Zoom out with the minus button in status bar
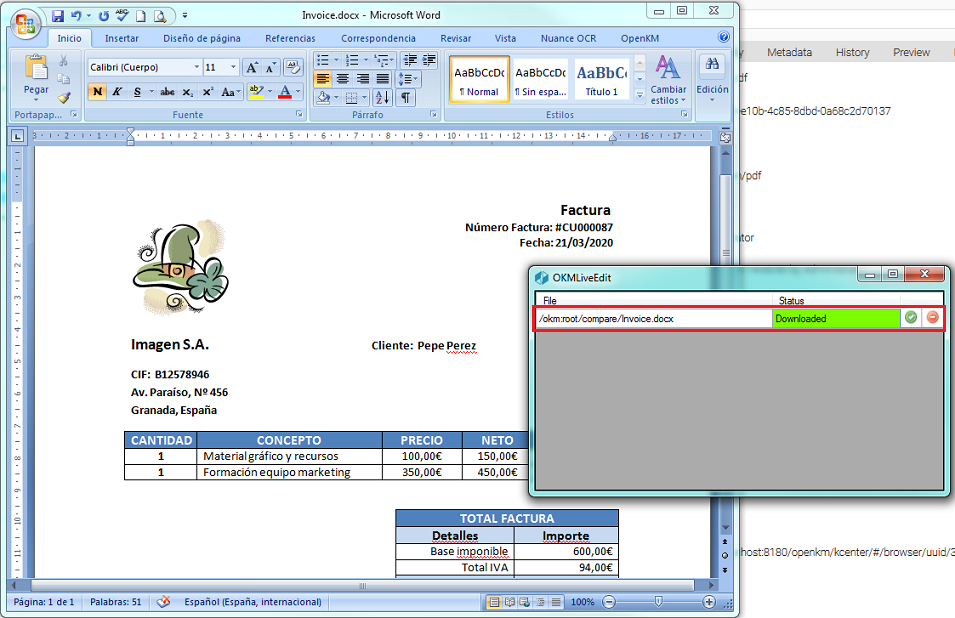Image resolution: width=955 pixels, height=618 pixels. pyautogui.click(x=609, y=602)
